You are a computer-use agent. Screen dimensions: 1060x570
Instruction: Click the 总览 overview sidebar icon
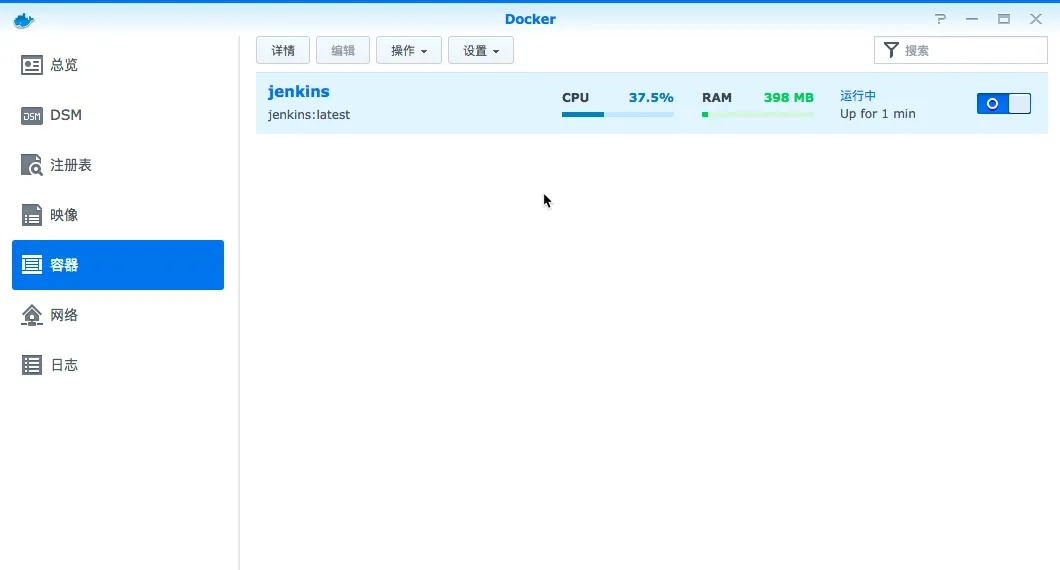[x=32, y=65]
